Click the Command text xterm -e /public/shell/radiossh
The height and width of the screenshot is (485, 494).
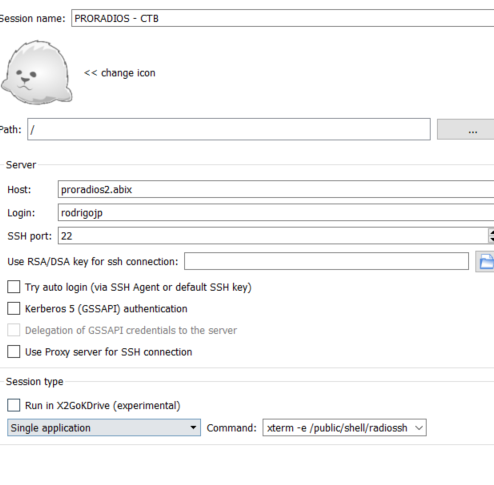pyautogui.click(x=337, y=428)
